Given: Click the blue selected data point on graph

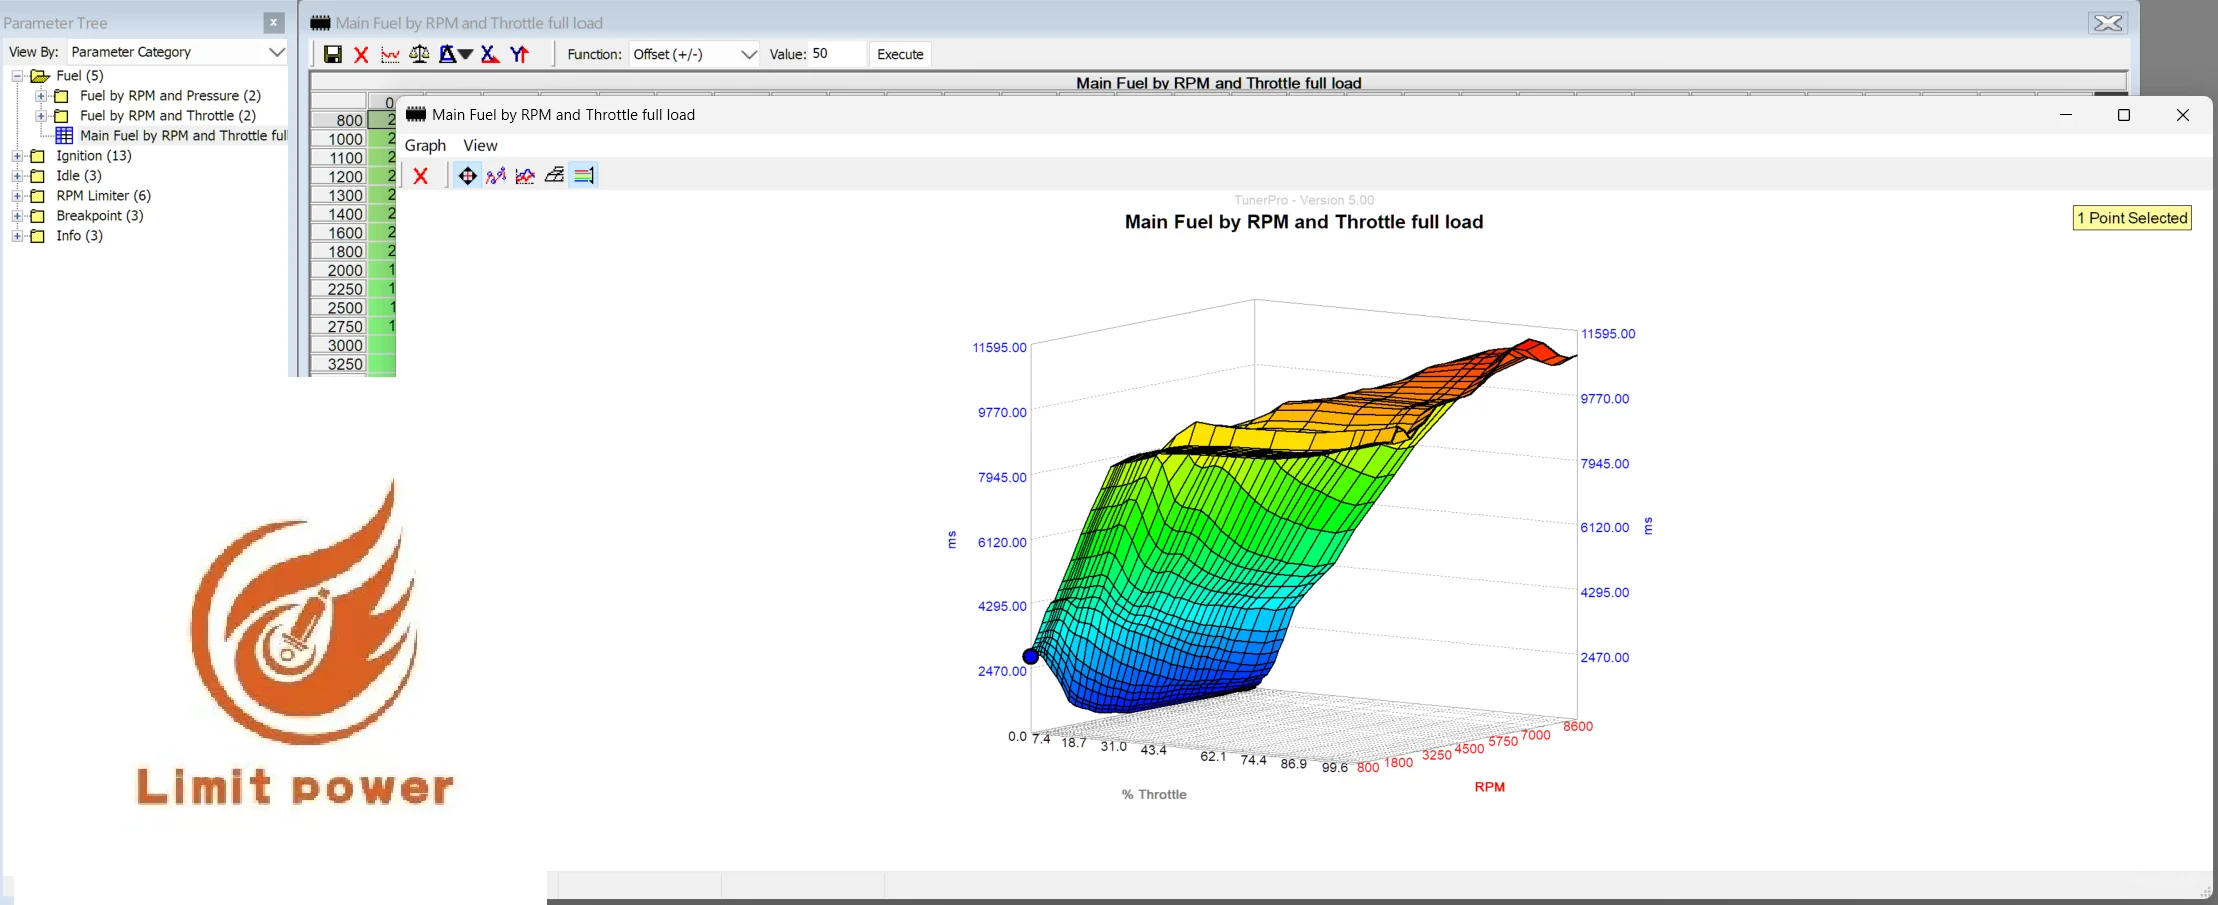Looking at the screenshot, I should (1031, 657).
